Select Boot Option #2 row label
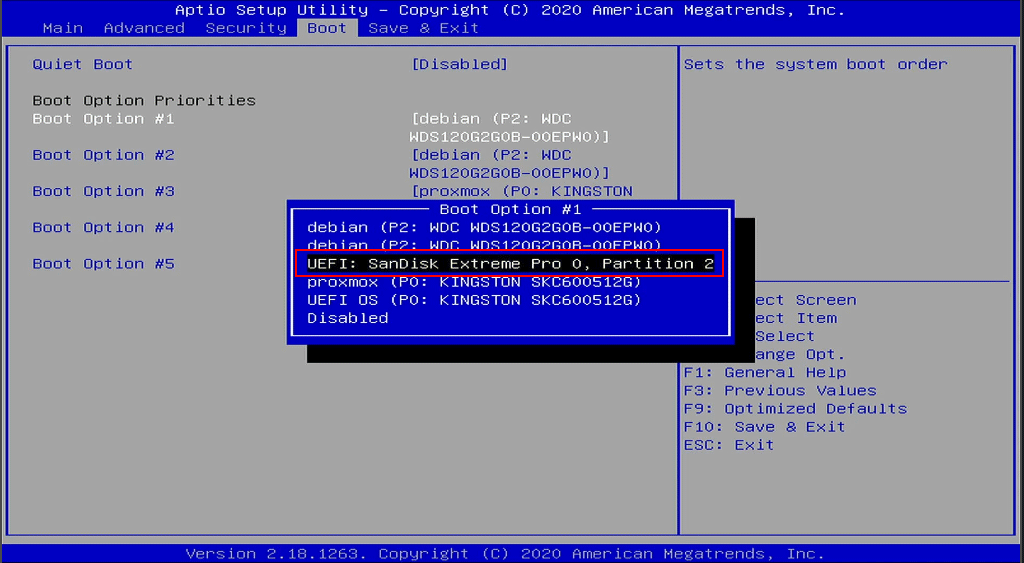This screenshot has height=563, width=1024. point(103,155)
